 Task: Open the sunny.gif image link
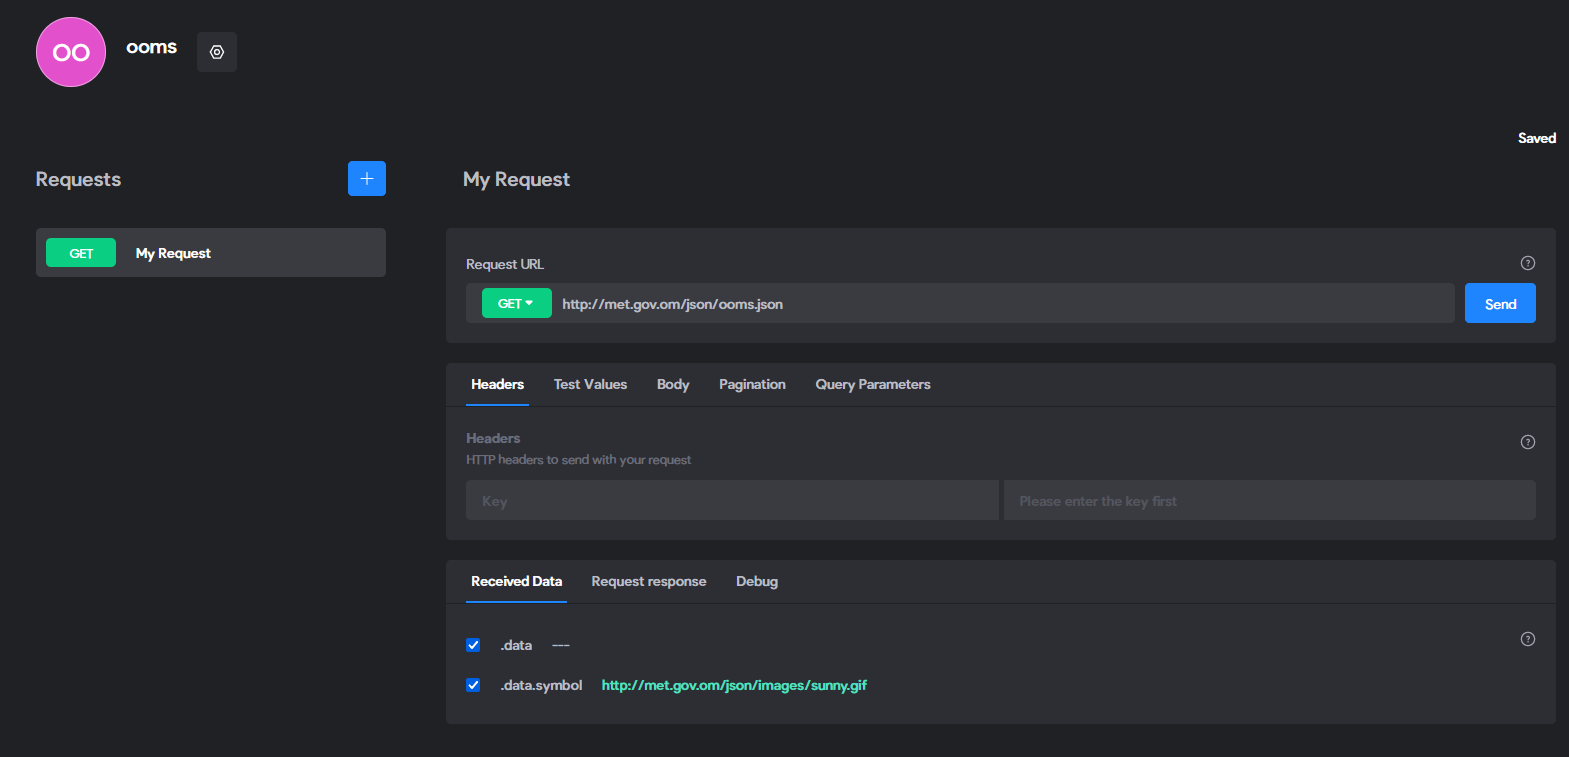tap(734, 685)
